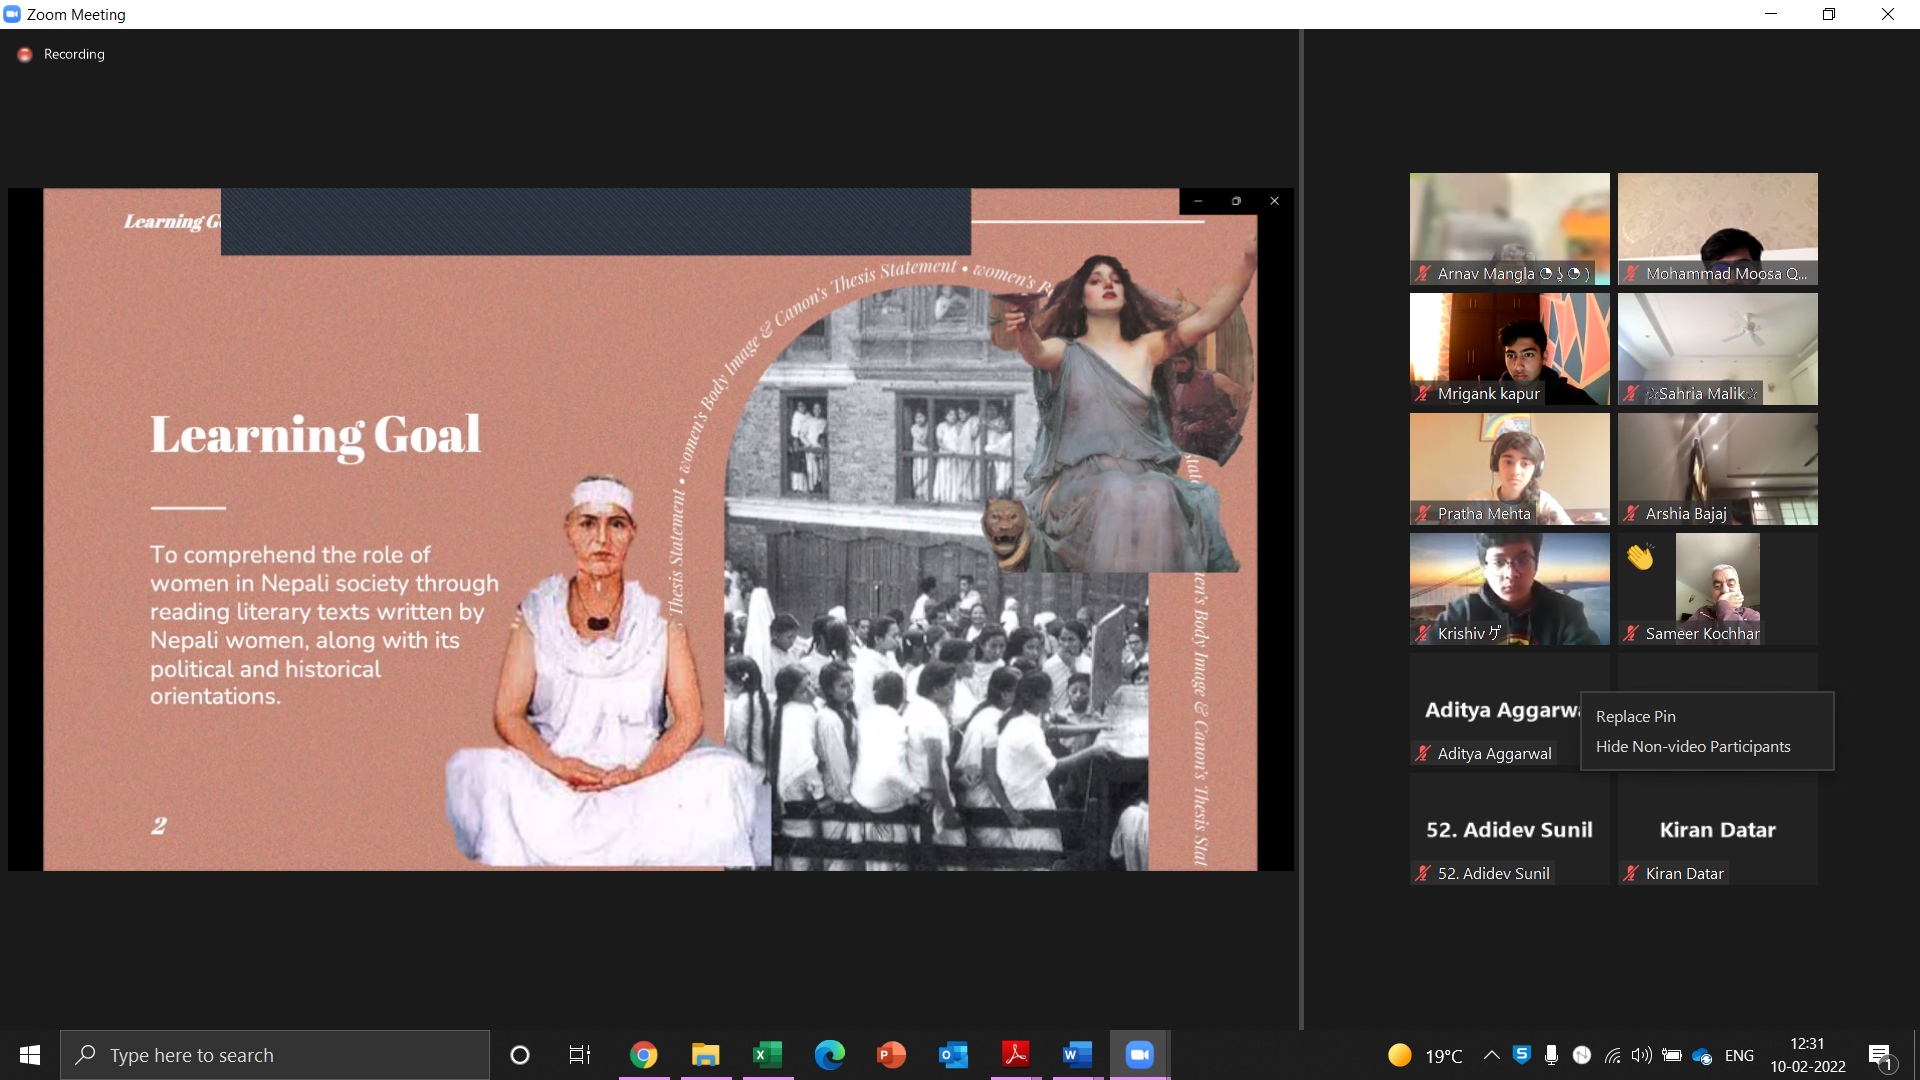1920x1080 pixels.
Task: Switch to Excel in the taskbar
Action: [767, 1055]
